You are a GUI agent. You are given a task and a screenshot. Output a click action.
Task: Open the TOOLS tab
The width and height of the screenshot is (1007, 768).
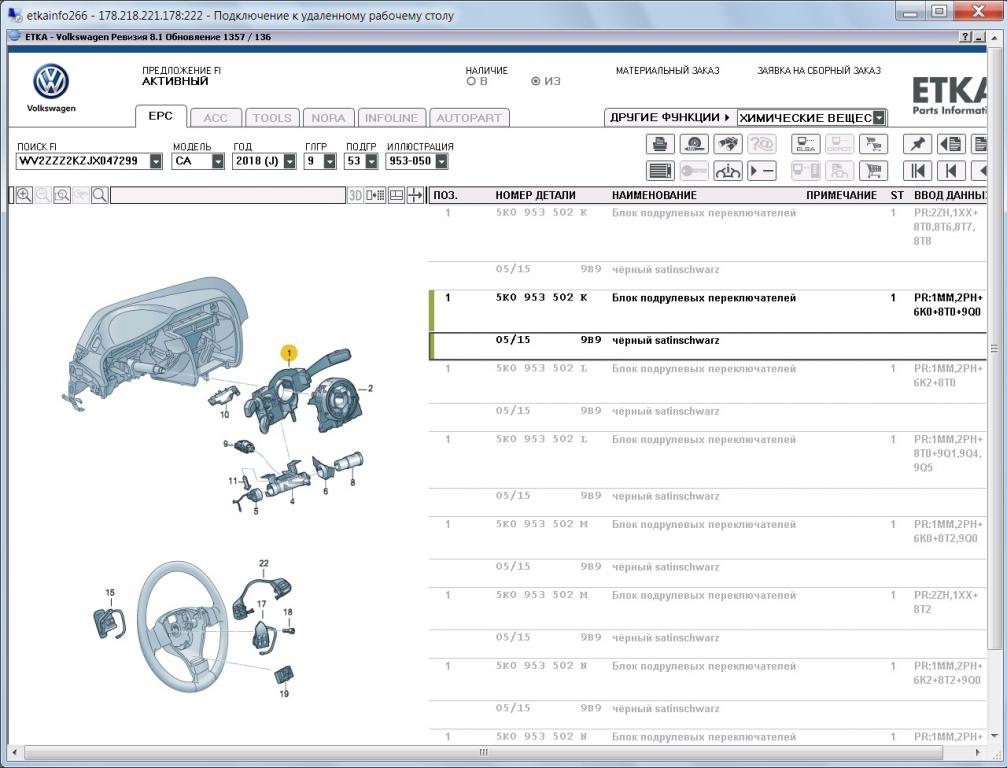(x=272, y=118)
